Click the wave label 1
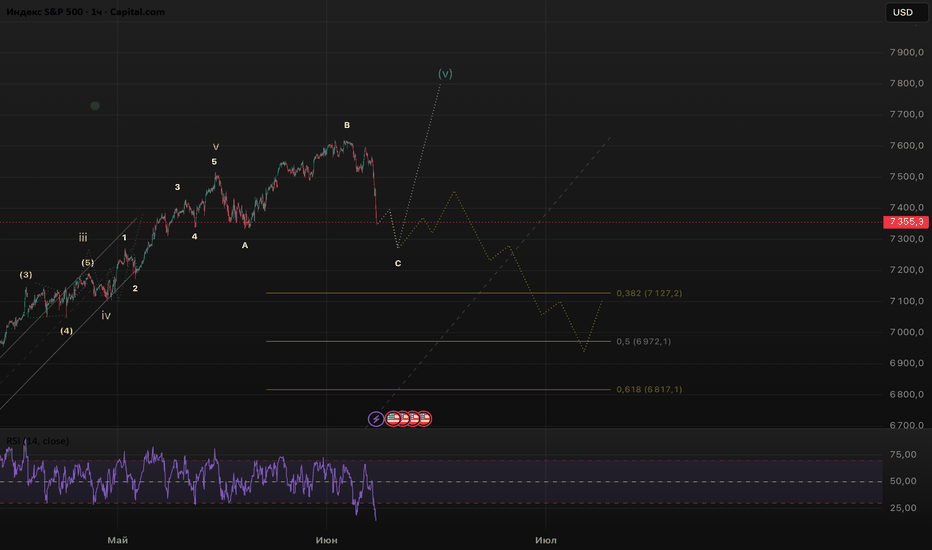The image size is (932, 550). click(124, 238)
